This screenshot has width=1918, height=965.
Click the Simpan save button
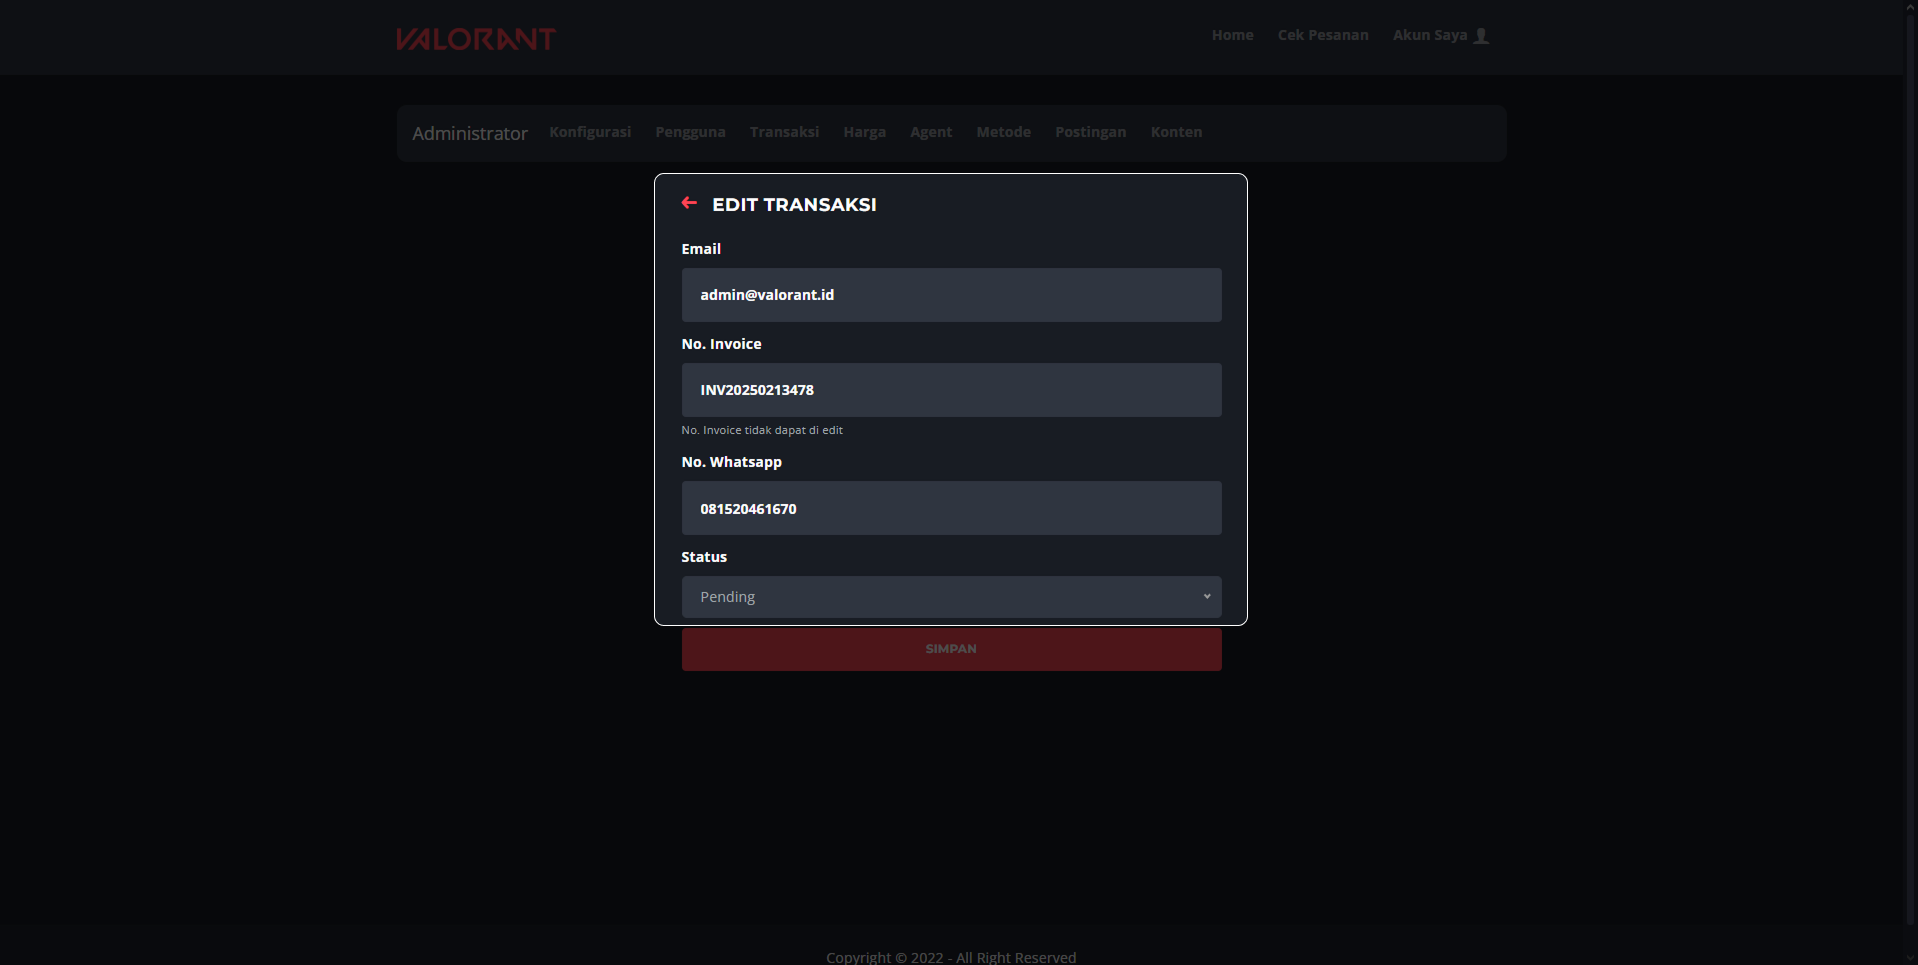951,649
